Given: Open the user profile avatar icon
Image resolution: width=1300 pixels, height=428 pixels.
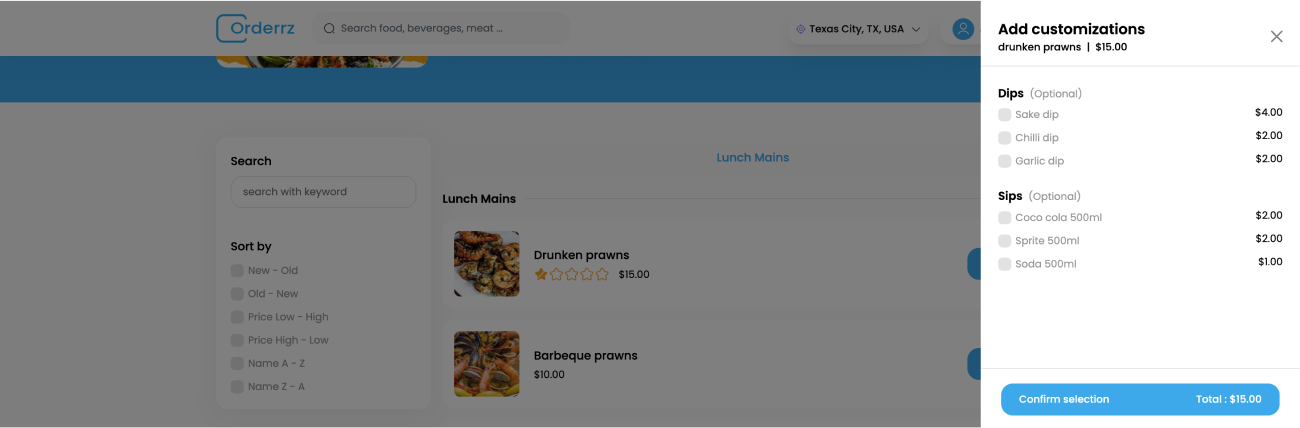Looking at the screenshot, I should (963, 29).
